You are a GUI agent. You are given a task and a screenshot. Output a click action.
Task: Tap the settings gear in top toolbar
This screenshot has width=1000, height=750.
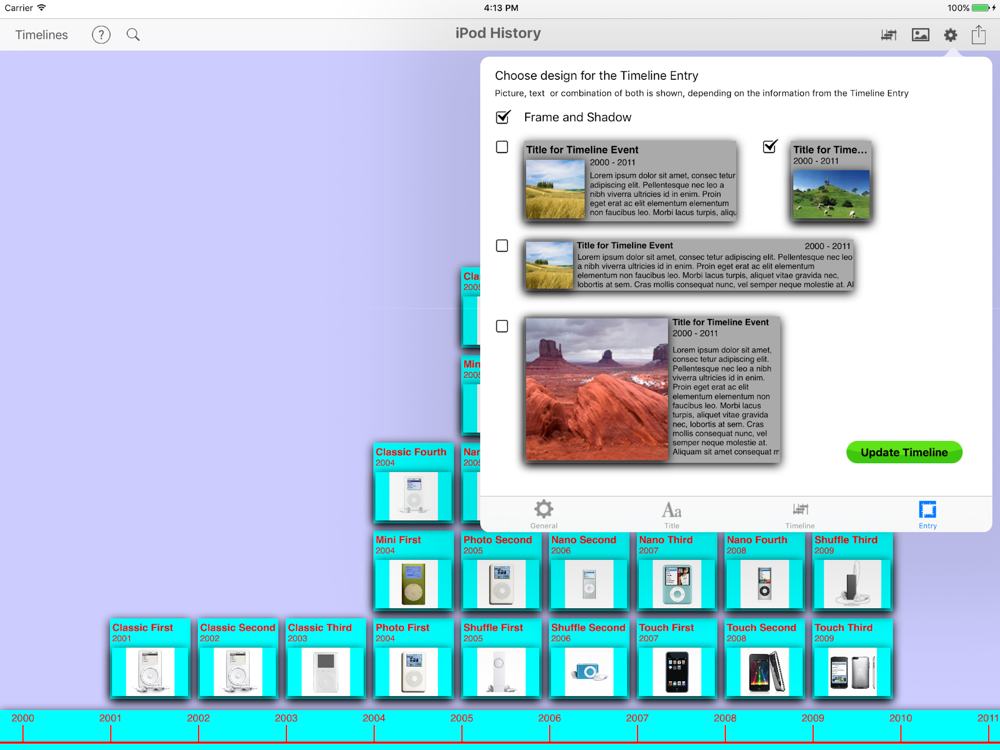tap(950, 34)
